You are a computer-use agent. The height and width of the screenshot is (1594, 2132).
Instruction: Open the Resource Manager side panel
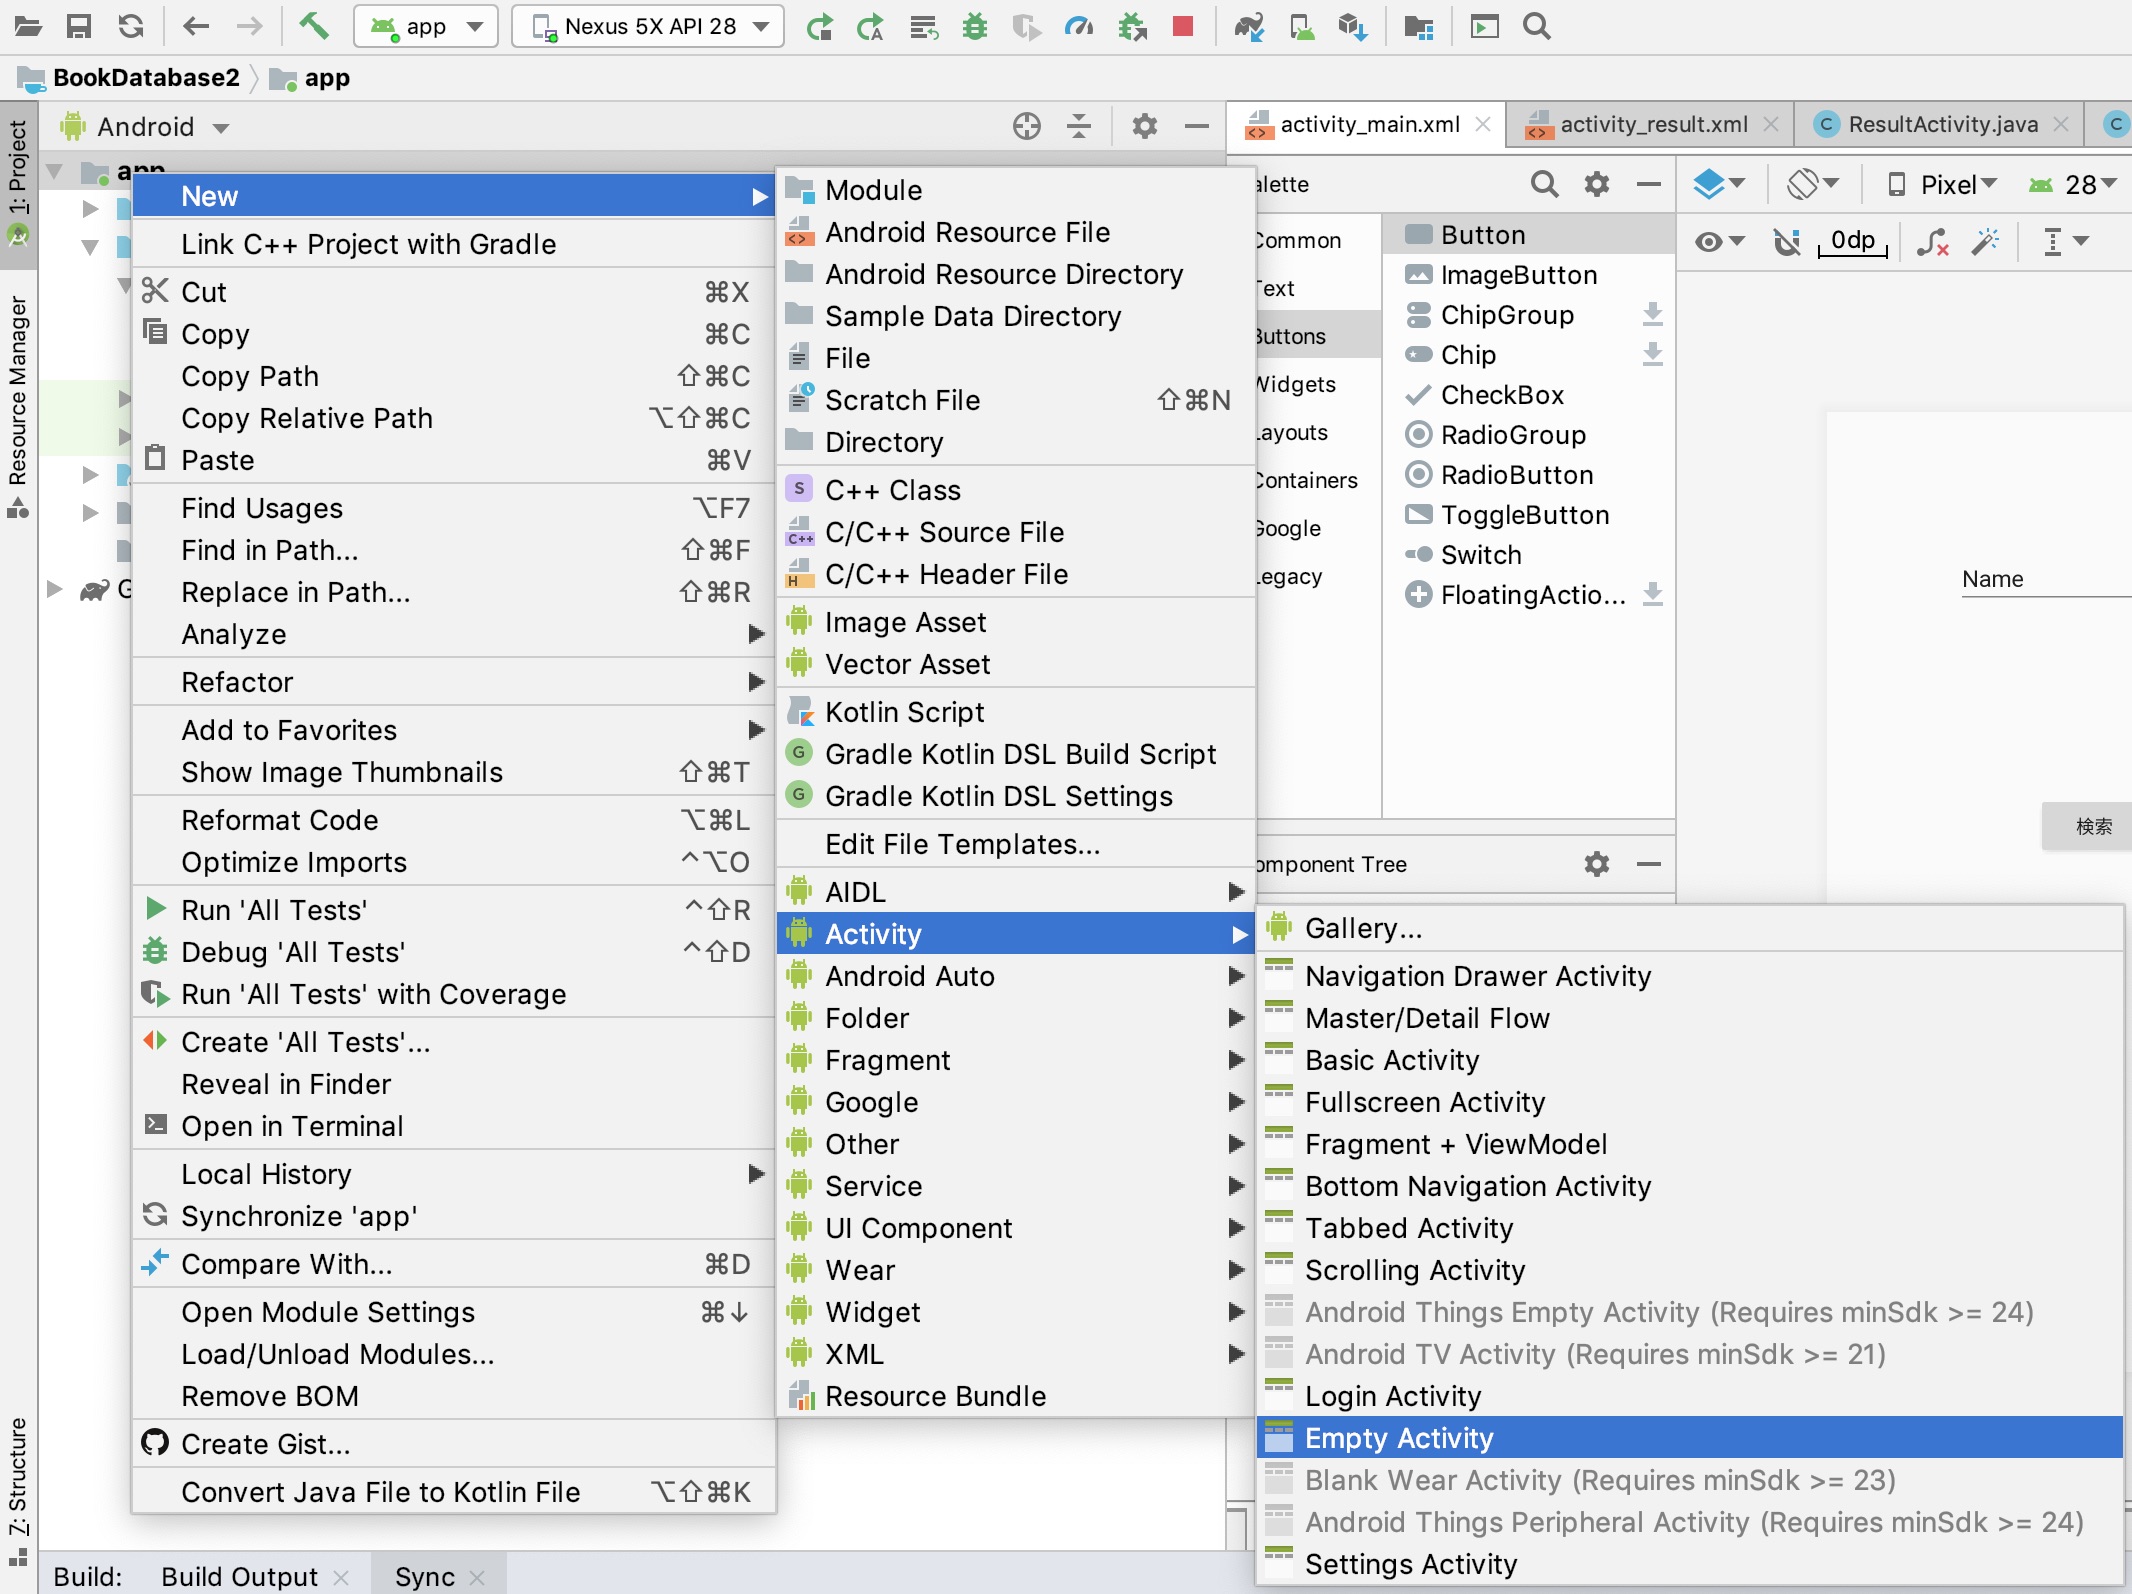point(18,405)
